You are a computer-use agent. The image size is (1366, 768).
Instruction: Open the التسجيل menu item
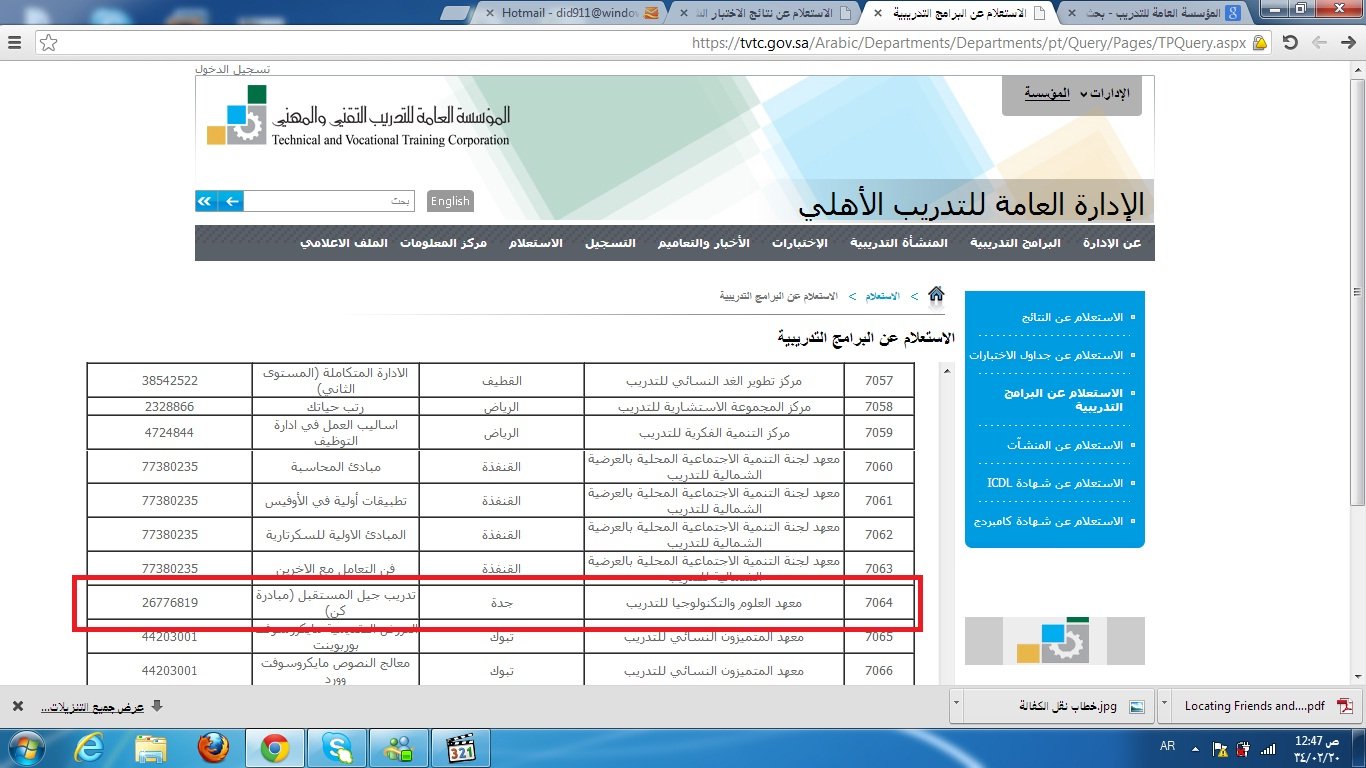(x=610, y=243)
